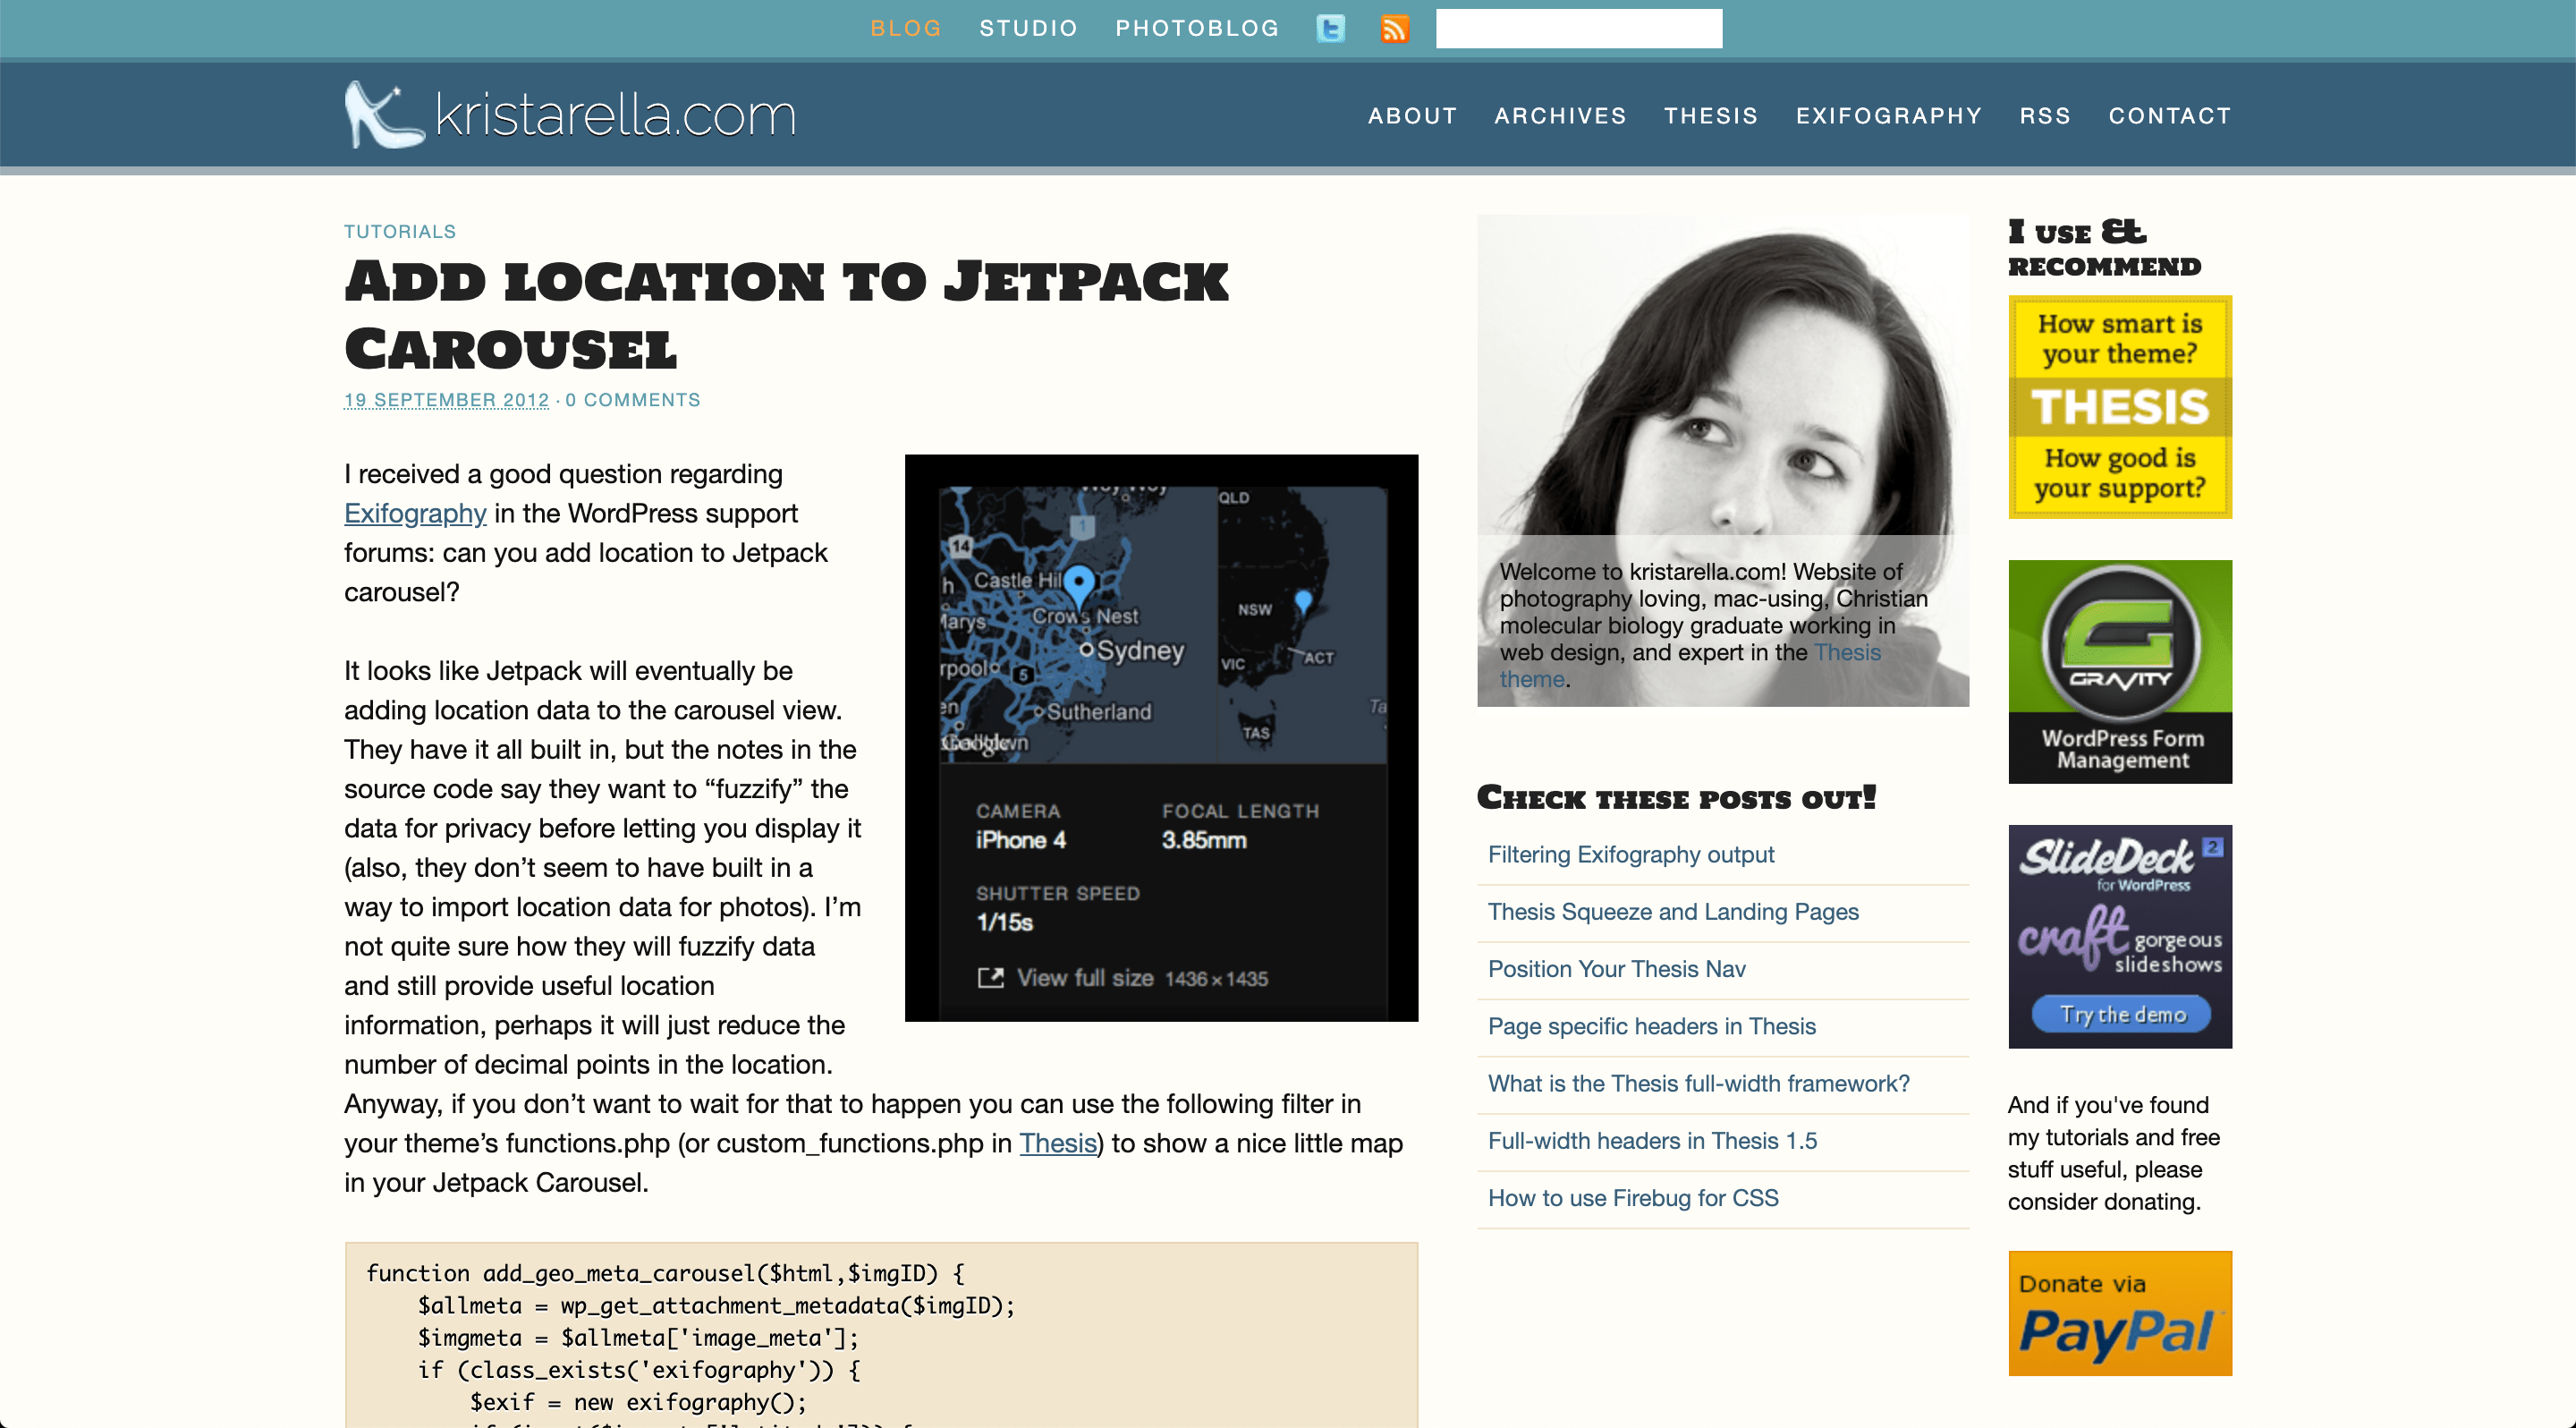Click the search field in top bar

1578,28
